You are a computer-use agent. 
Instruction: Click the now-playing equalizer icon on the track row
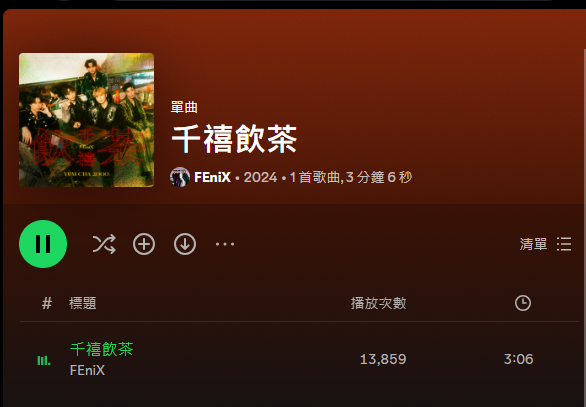pos(44,361)
